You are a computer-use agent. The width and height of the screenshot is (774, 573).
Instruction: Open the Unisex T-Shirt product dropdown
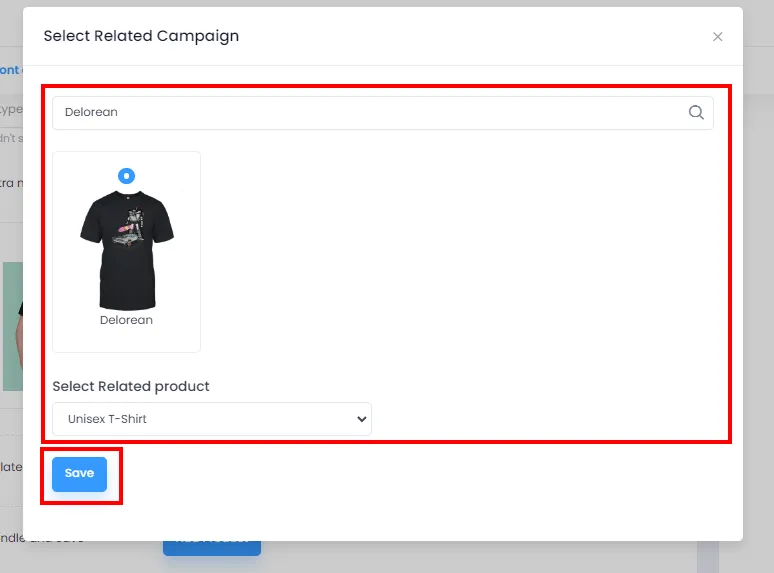(212, 419)
